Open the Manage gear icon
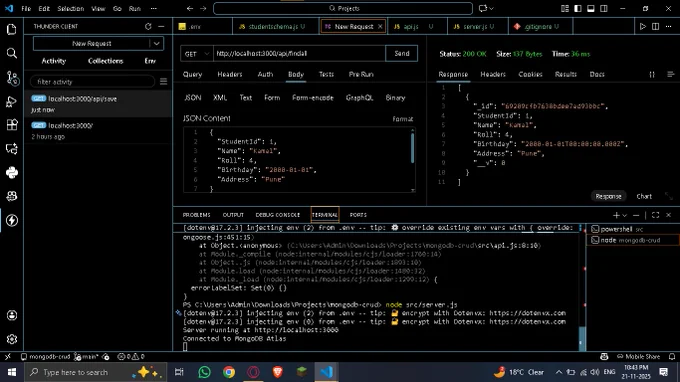This screenshot has height=382, width=680. 12,339
